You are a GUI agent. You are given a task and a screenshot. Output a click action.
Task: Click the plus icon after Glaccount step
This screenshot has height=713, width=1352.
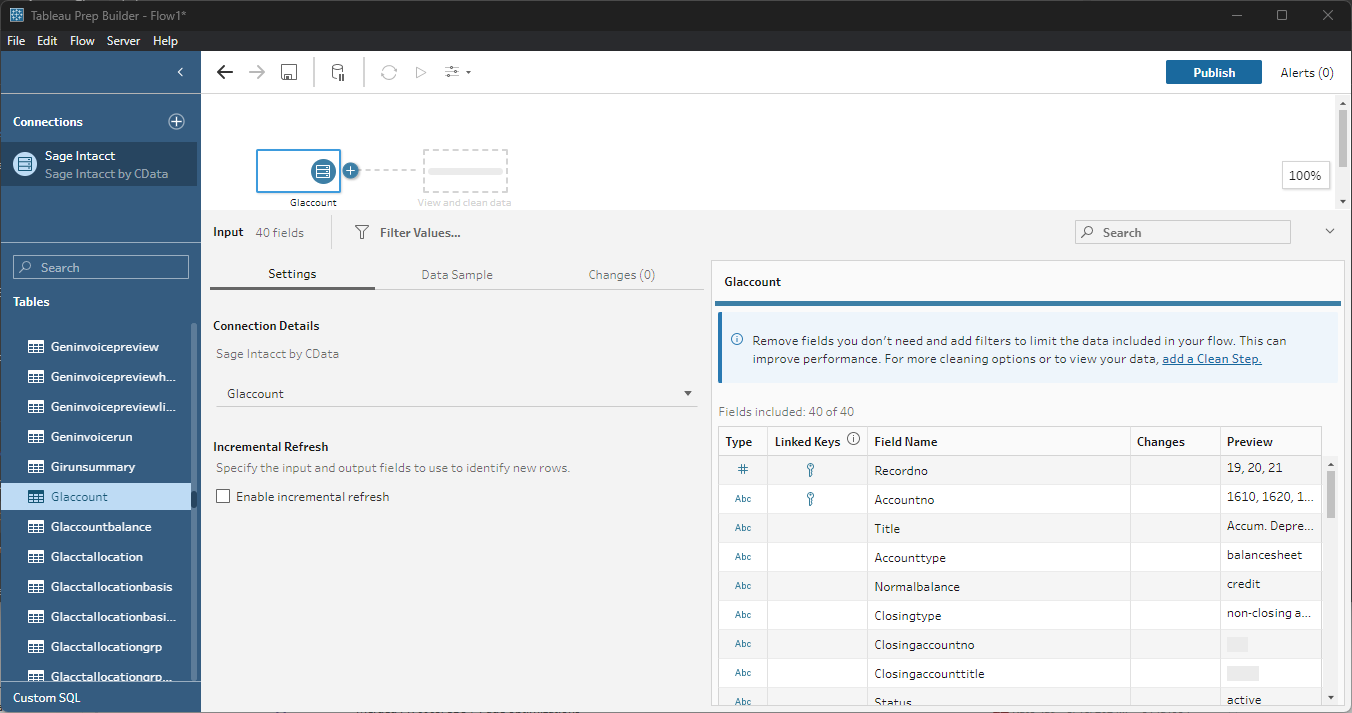coord(350,170)
